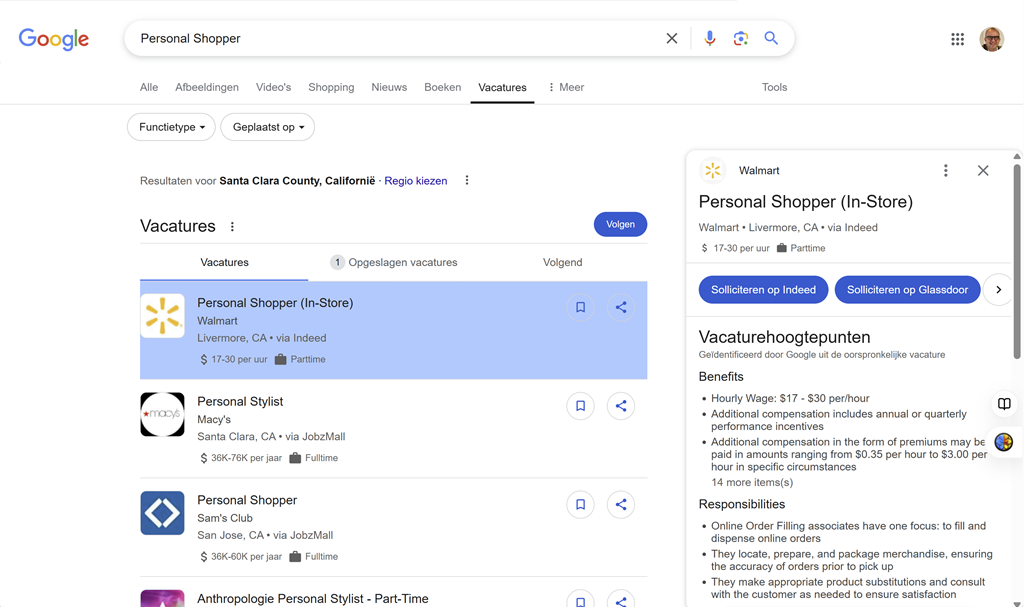
Task: Clear the search box text
Action: (x=672, y=39)
